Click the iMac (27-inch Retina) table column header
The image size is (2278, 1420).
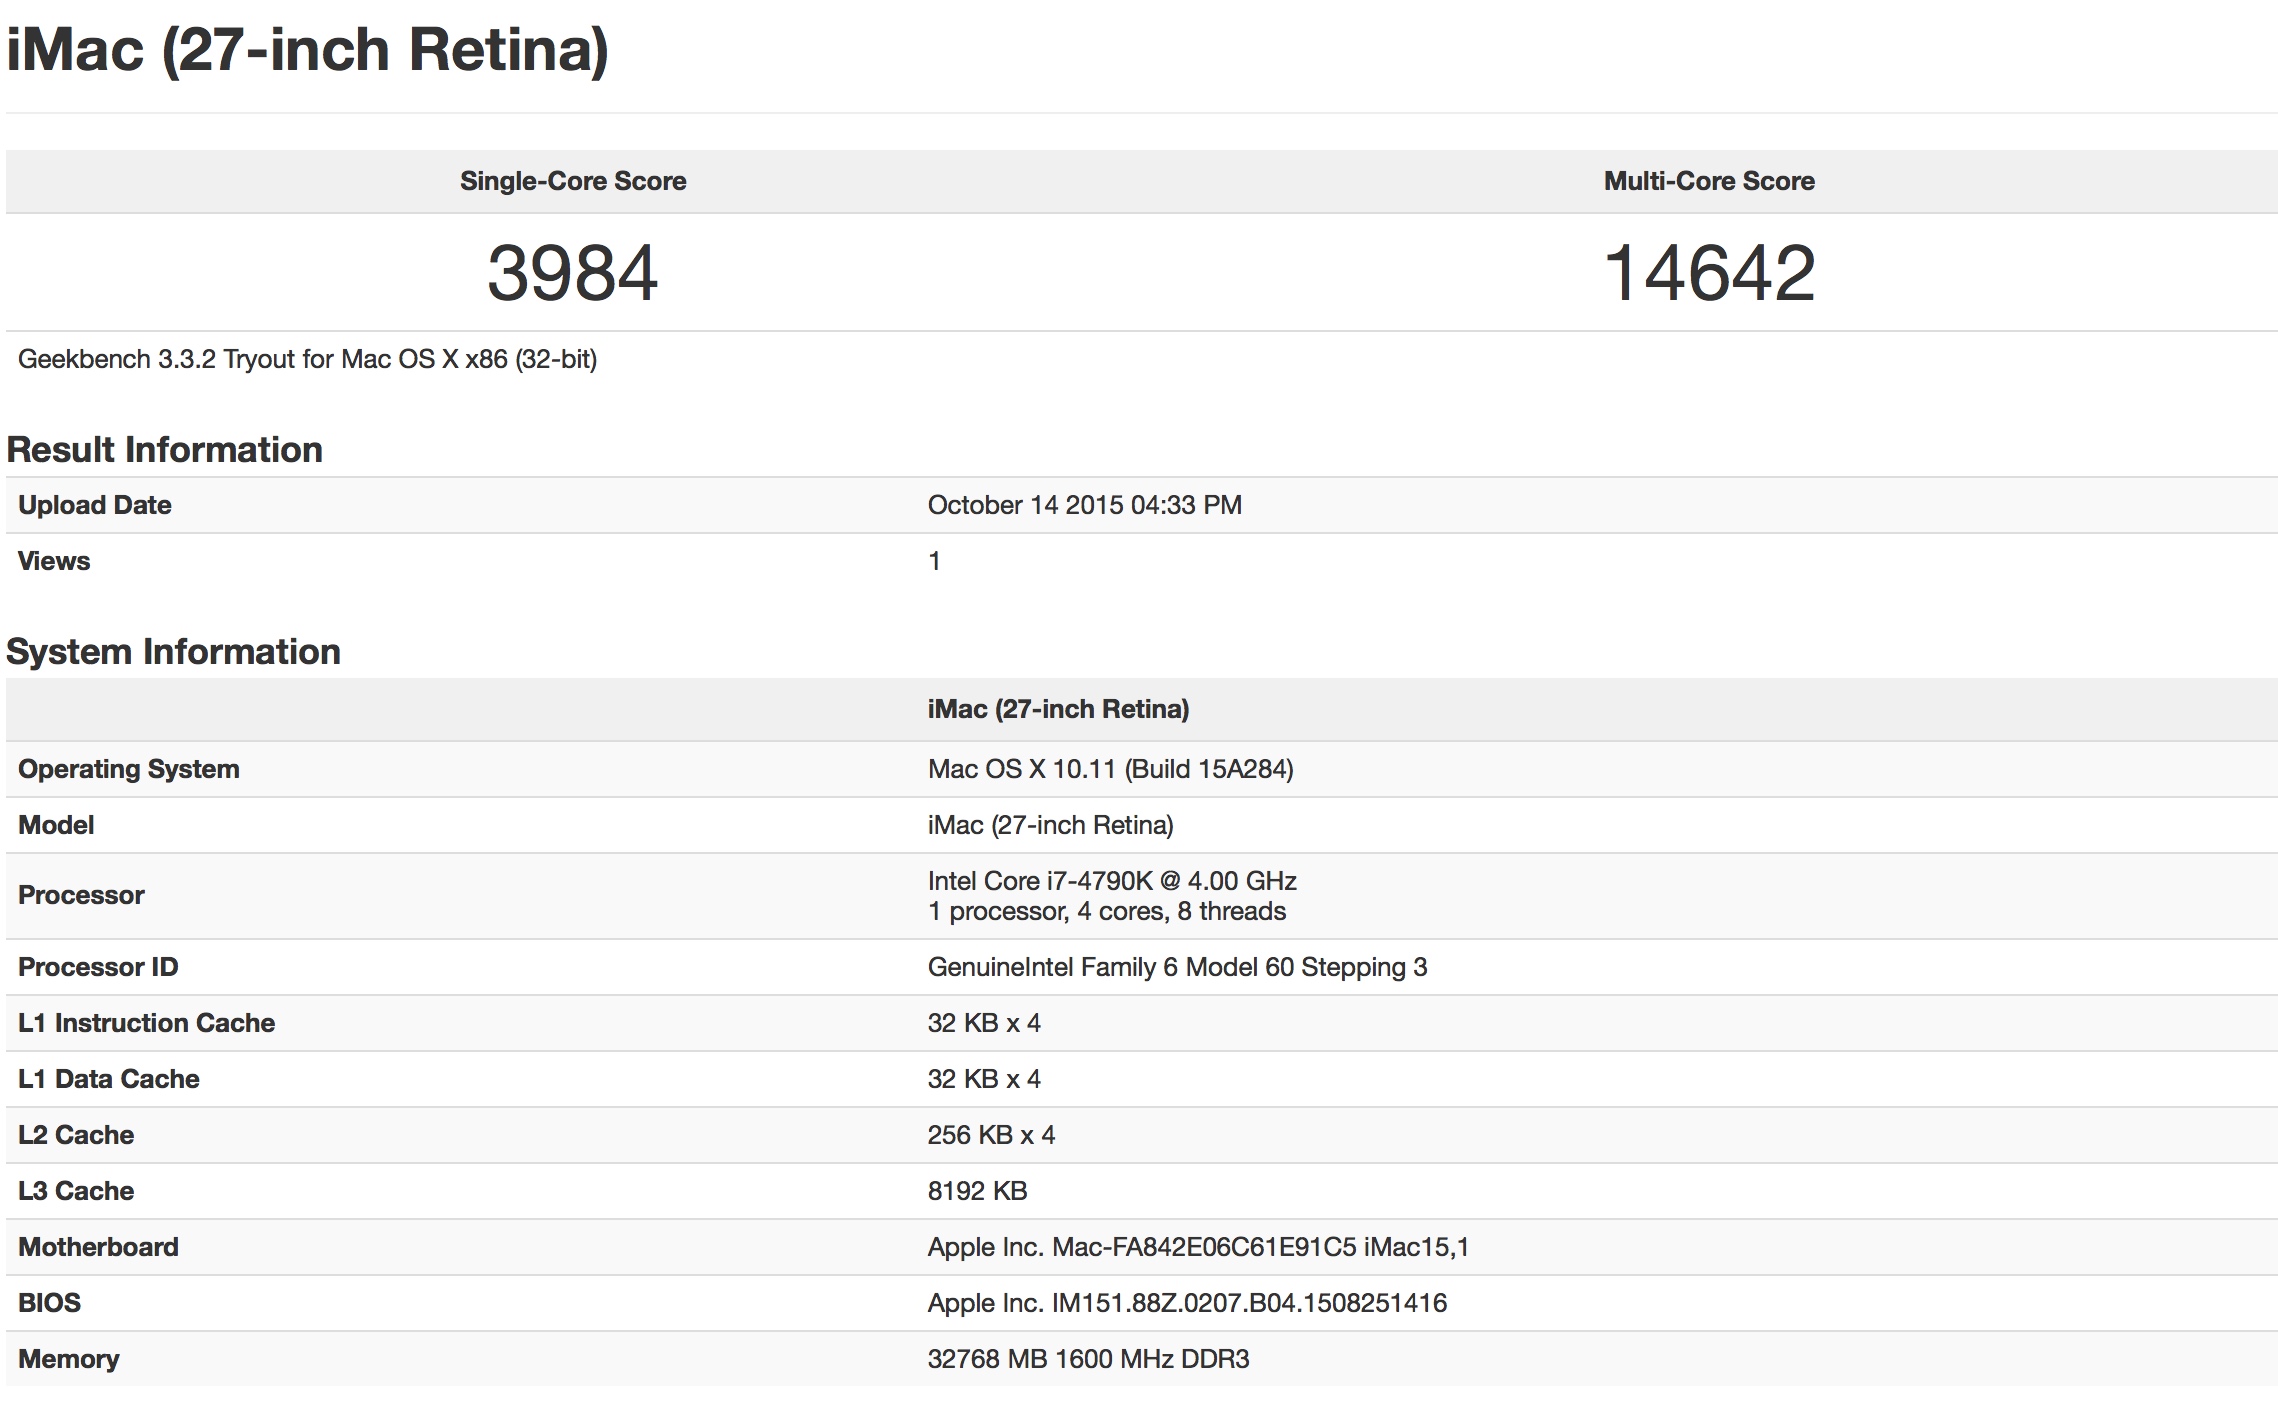[1058, 709]
